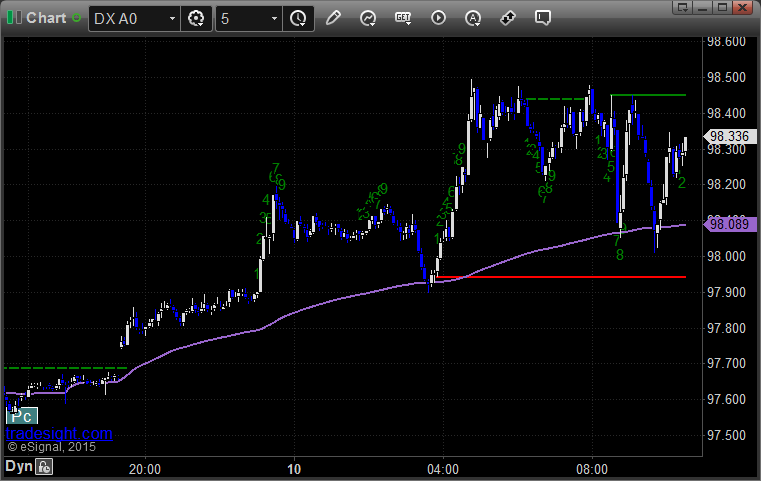Expand the interval 5 dropdown
Viewport: 761px width, 481px height.
(274, 18)
